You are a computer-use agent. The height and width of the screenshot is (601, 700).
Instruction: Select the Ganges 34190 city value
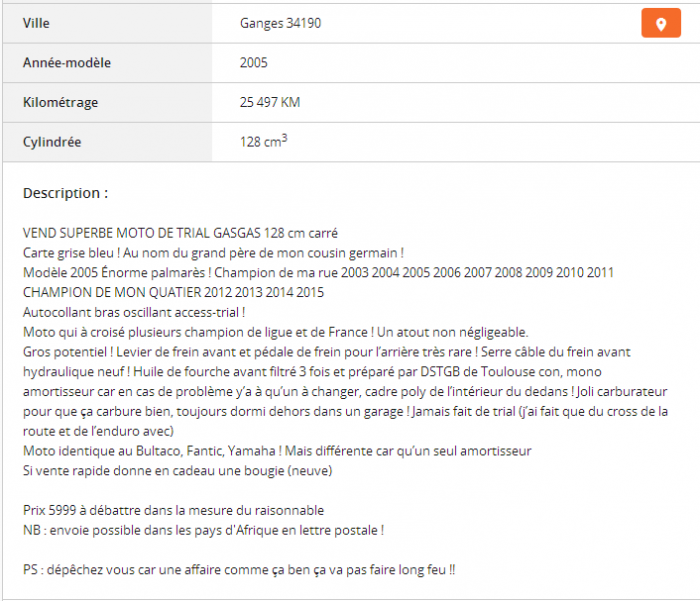[280, 23]
